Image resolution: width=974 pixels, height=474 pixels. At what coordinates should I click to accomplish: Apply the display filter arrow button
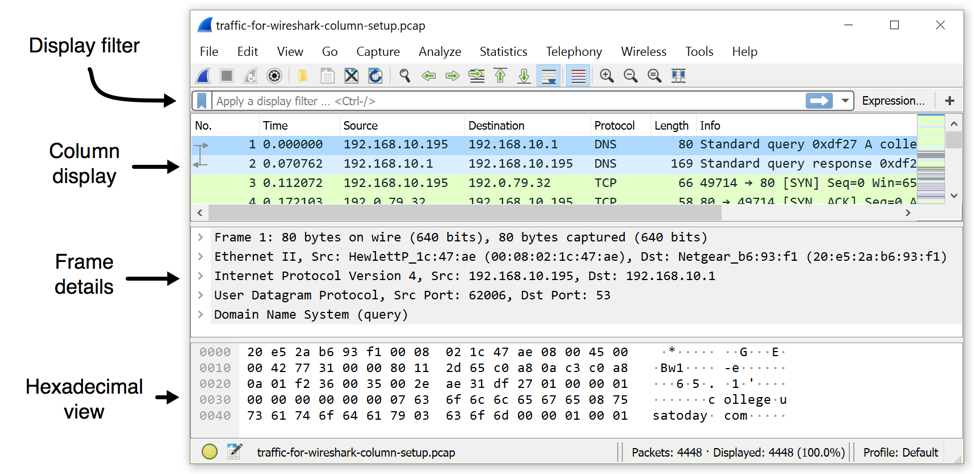pos(819,101)
